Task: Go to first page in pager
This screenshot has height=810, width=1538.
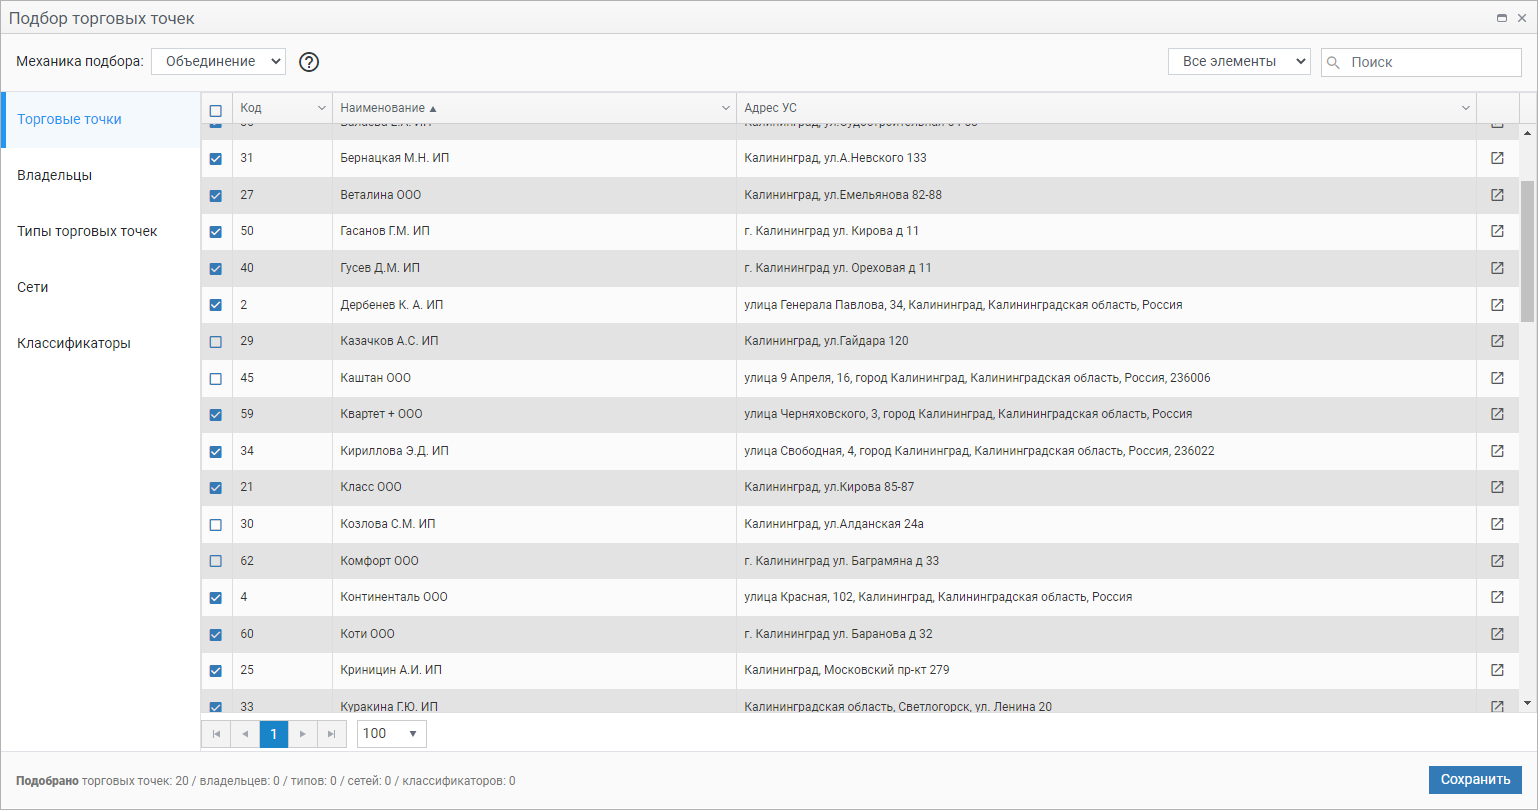Action: click(x=216, y=734)
